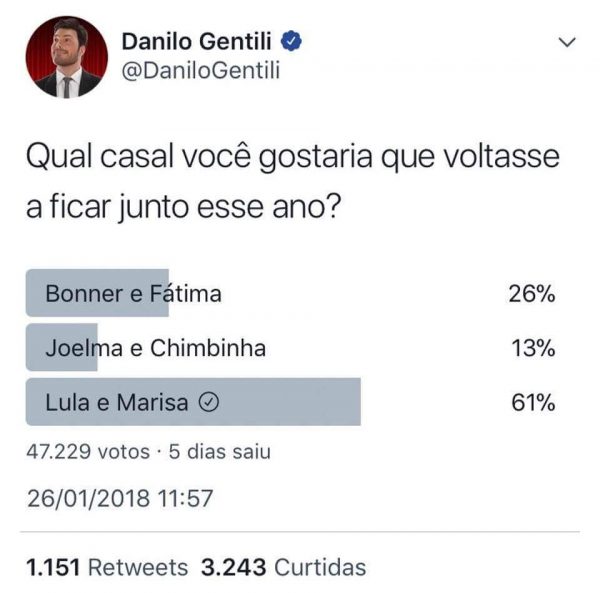Viewport: 600px width, 593px height.
Task: Click the 47.229 votos count
Action: [87, 451]
